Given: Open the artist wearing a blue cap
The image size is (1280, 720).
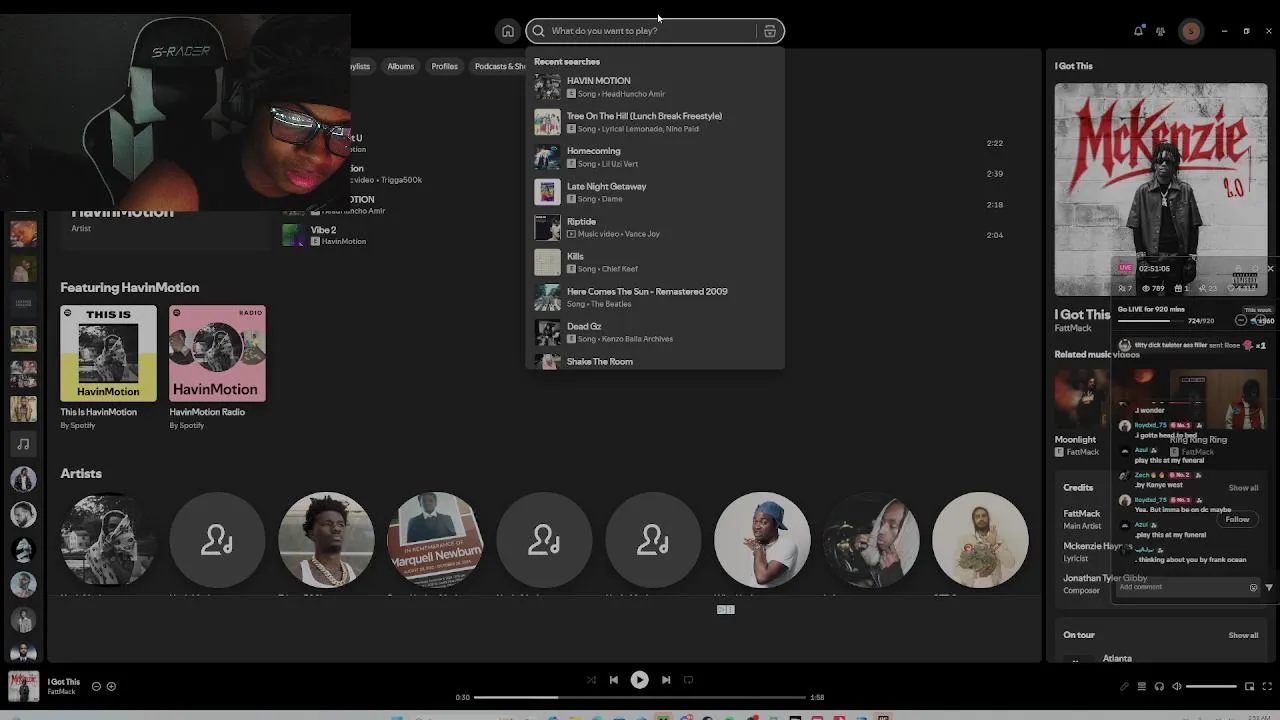Looking at the screenshot, I should (762, 540).
